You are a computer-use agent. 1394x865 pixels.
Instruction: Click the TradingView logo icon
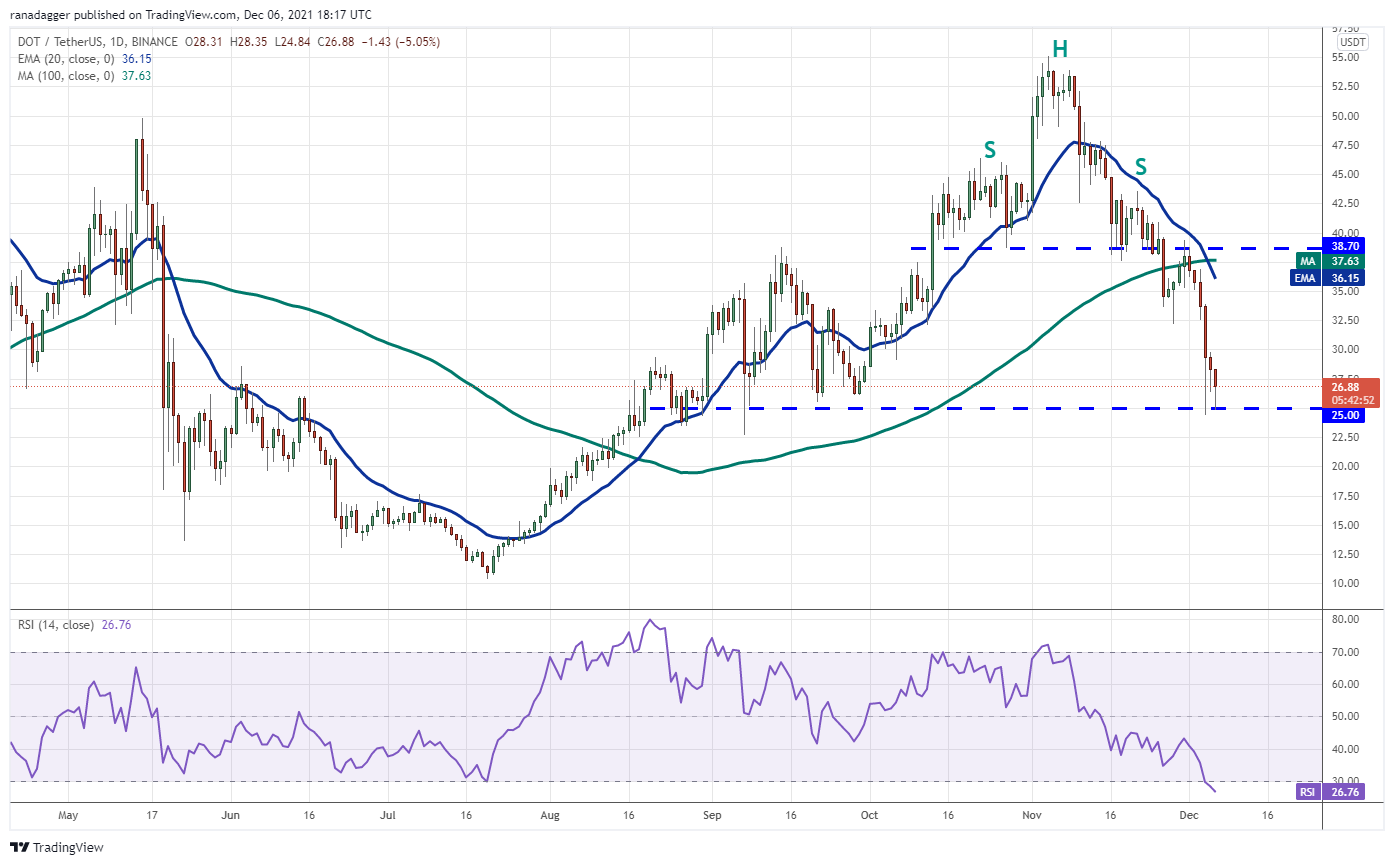[x=21, y=848]
